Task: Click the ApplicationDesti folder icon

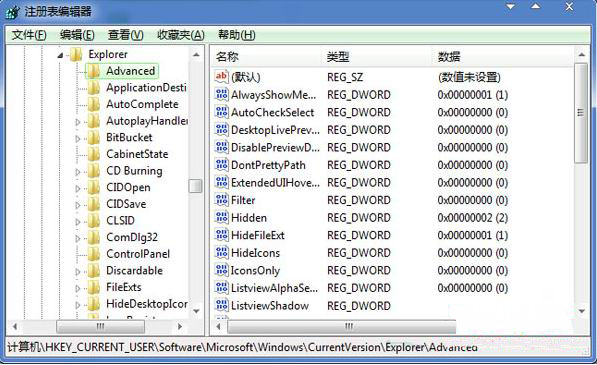Action: coord(94,88)
